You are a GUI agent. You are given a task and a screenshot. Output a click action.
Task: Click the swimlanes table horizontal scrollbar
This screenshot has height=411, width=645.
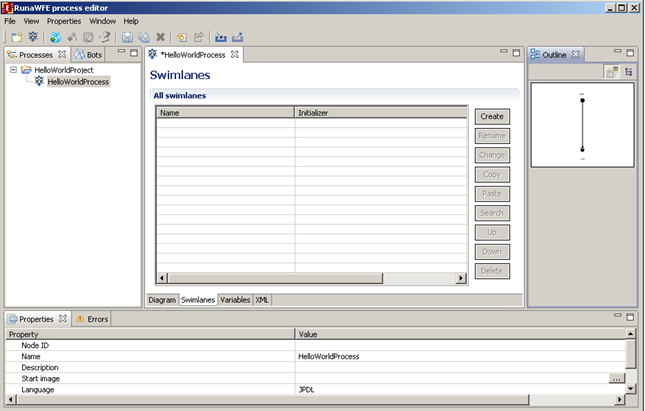(x=311, y=278)
